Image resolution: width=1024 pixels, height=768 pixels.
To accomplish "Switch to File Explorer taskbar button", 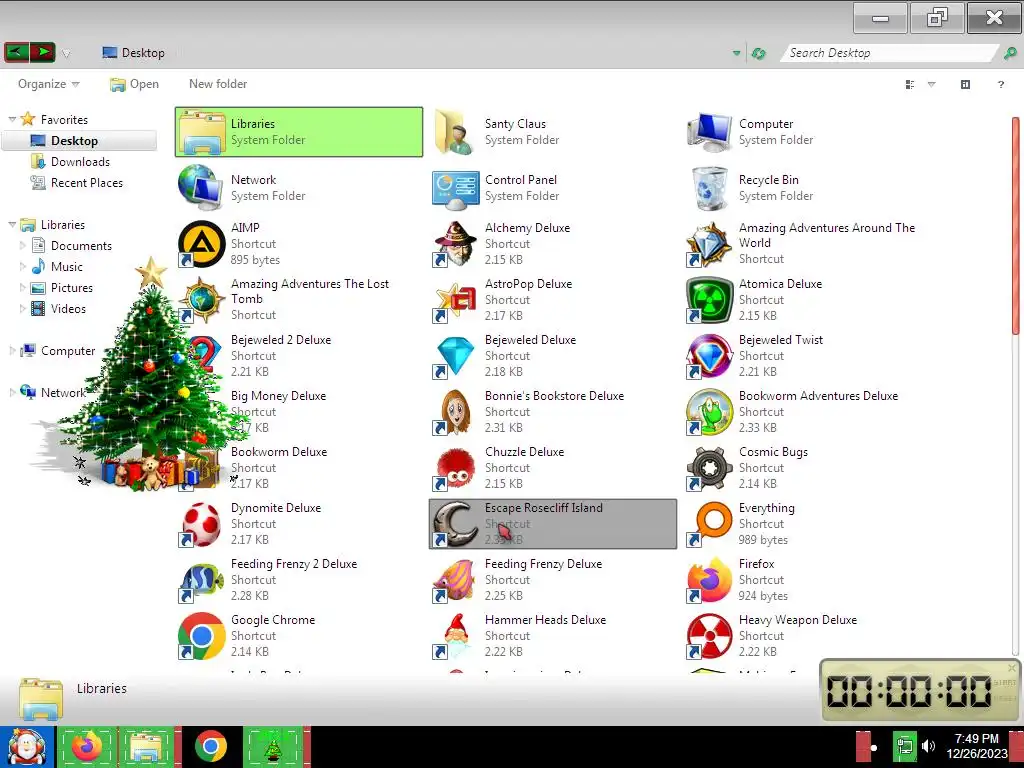I will (148, 746).
